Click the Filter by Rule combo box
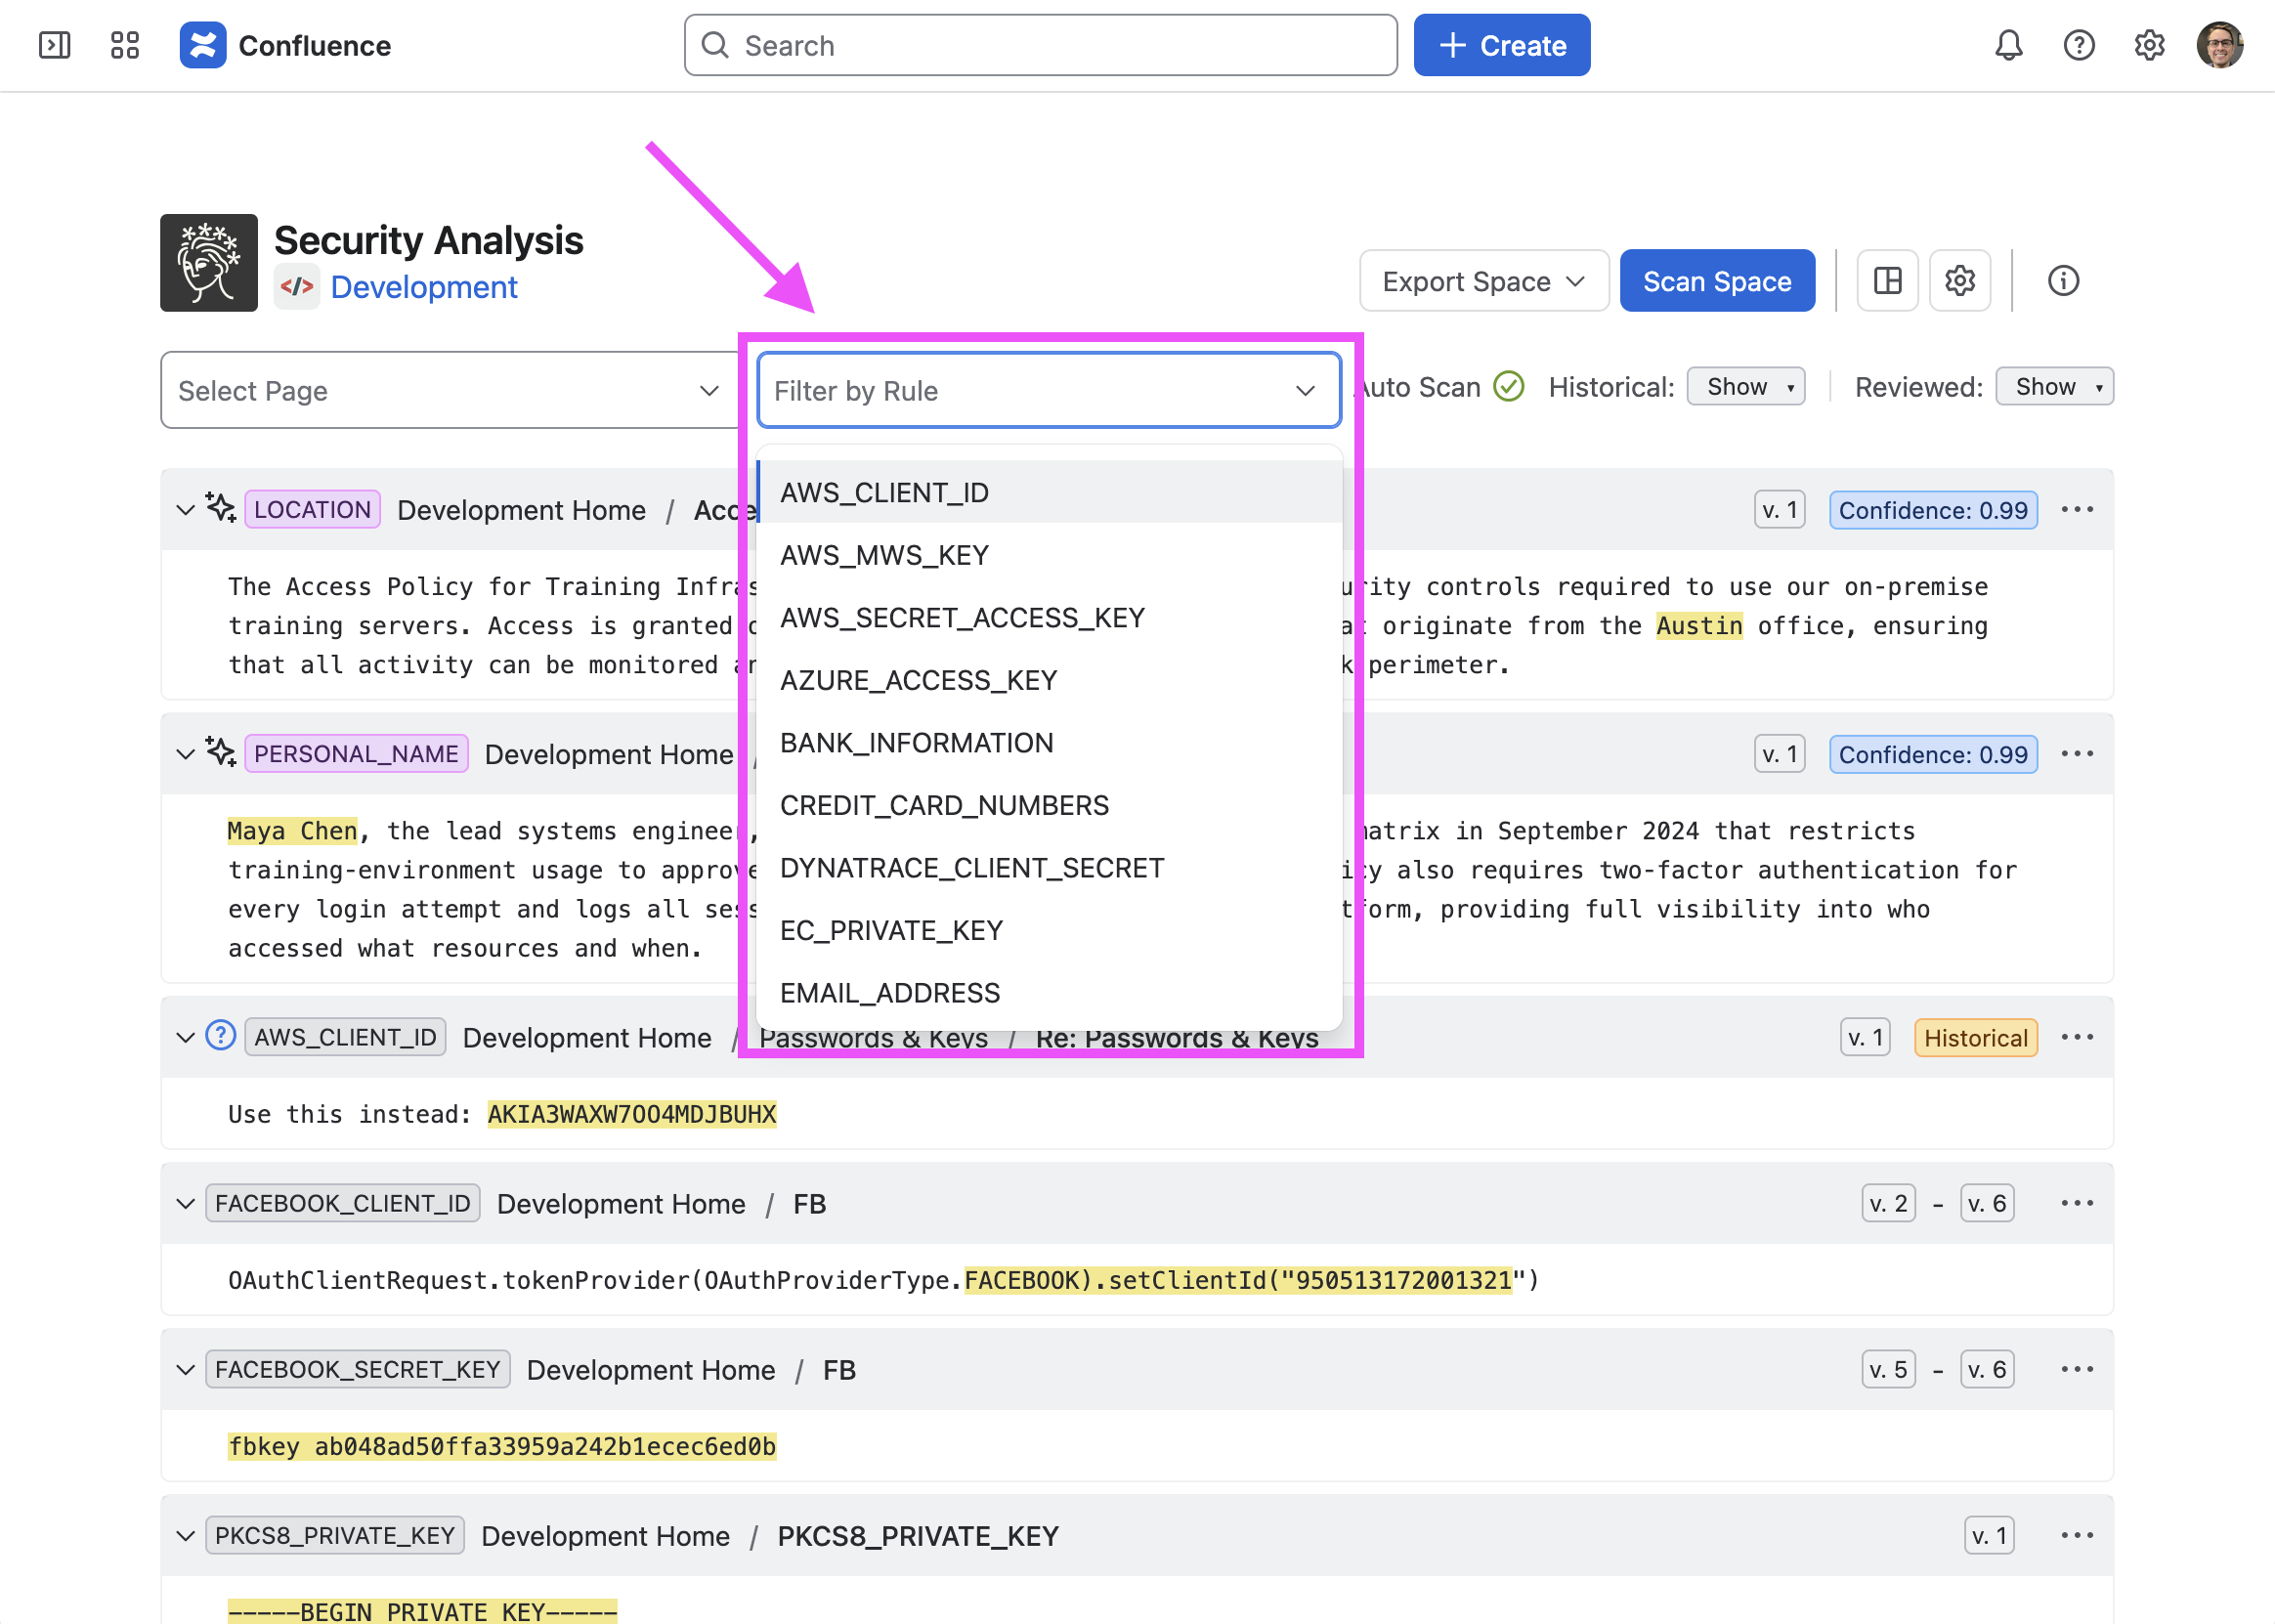 pos(1049,390)
